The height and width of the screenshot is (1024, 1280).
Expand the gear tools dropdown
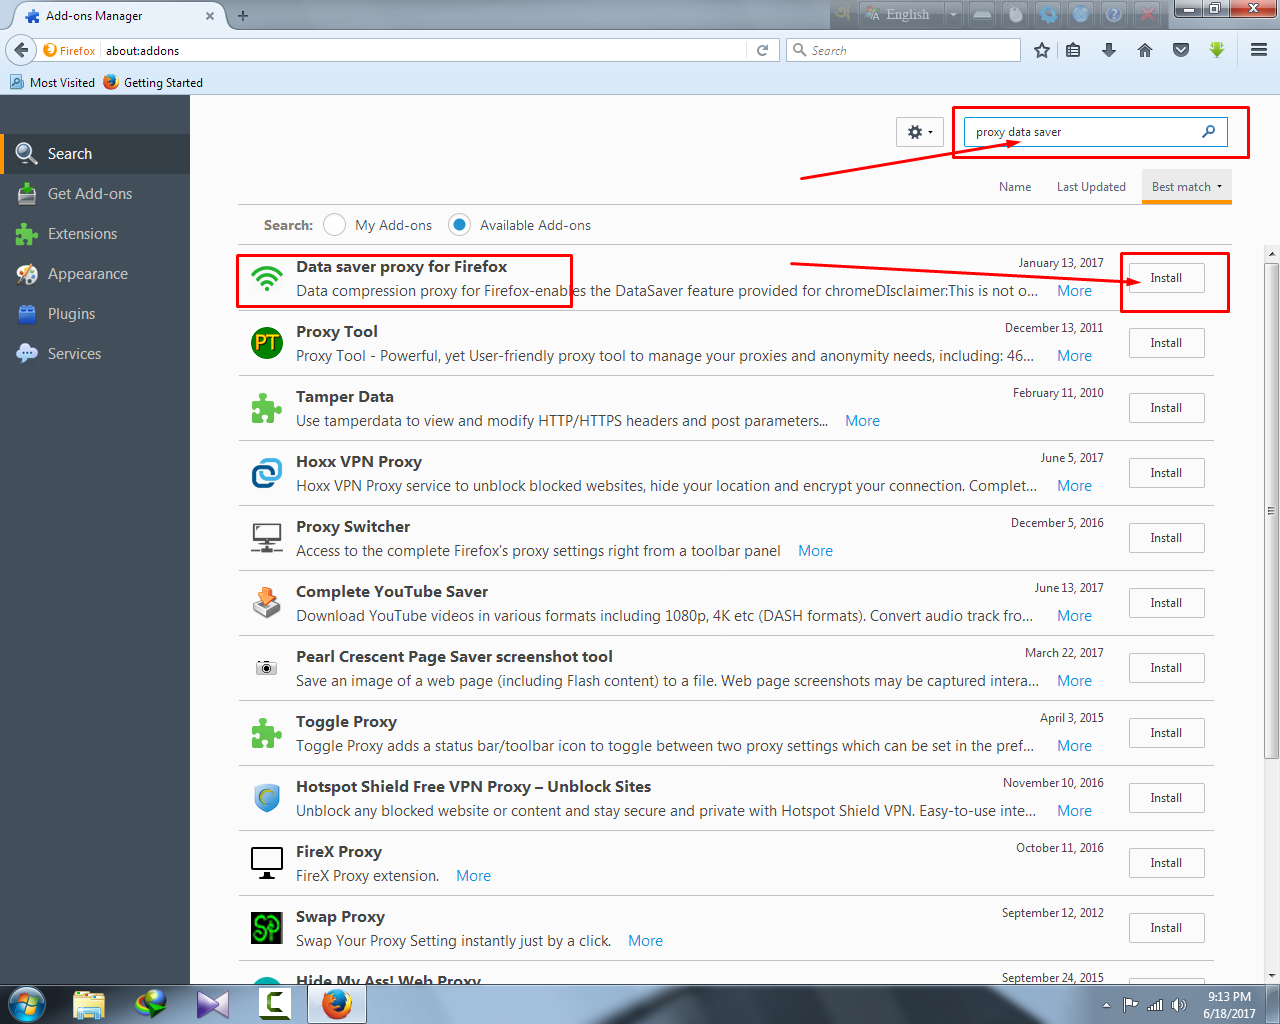tap(919, 132)
